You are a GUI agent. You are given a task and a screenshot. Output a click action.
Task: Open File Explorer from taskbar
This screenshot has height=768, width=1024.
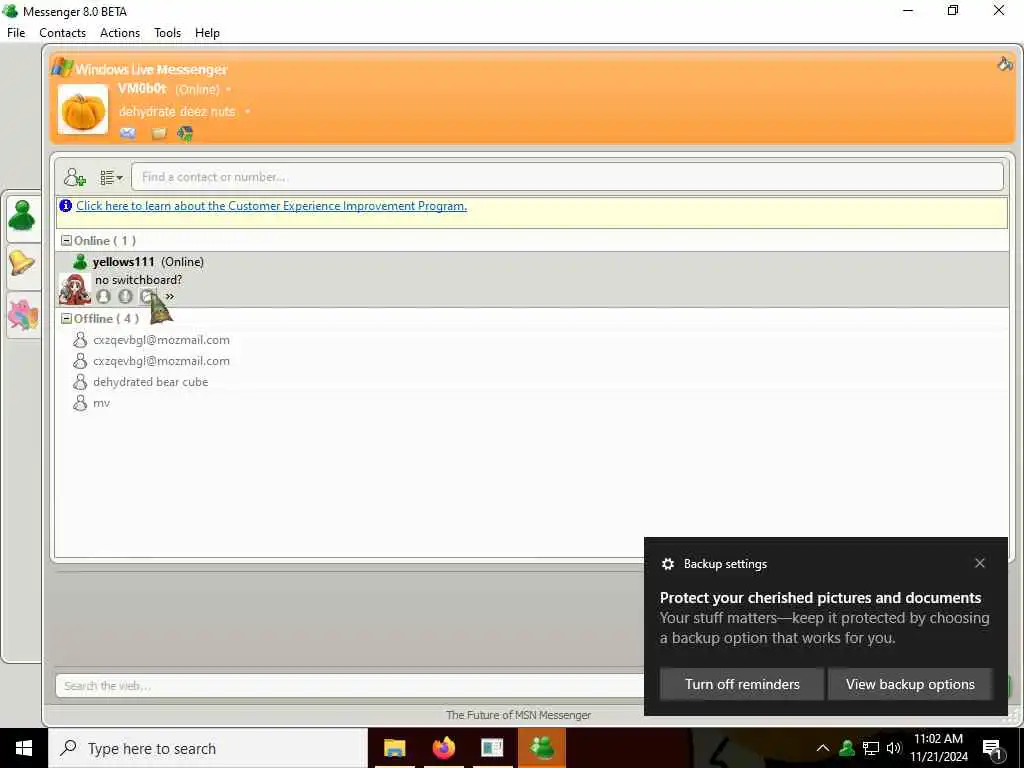[394, 748]
